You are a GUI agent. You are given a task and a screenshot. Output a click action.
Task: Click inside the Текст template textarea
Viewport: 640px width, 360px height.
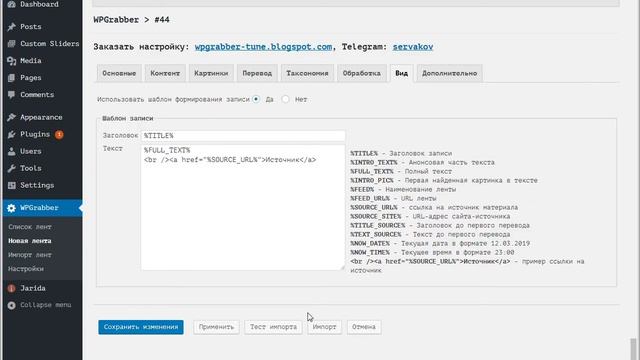[243, 207]
